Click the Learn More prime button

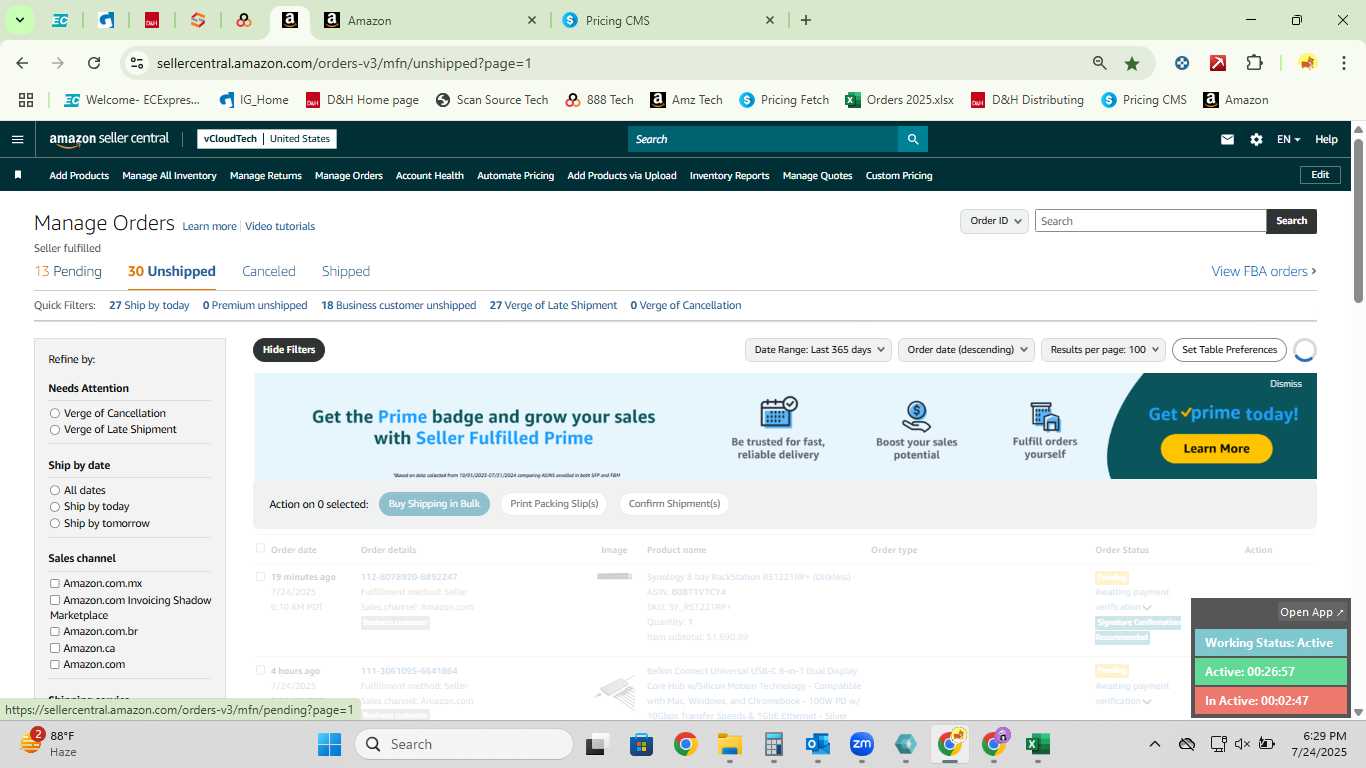click(x=1216, y=448)
